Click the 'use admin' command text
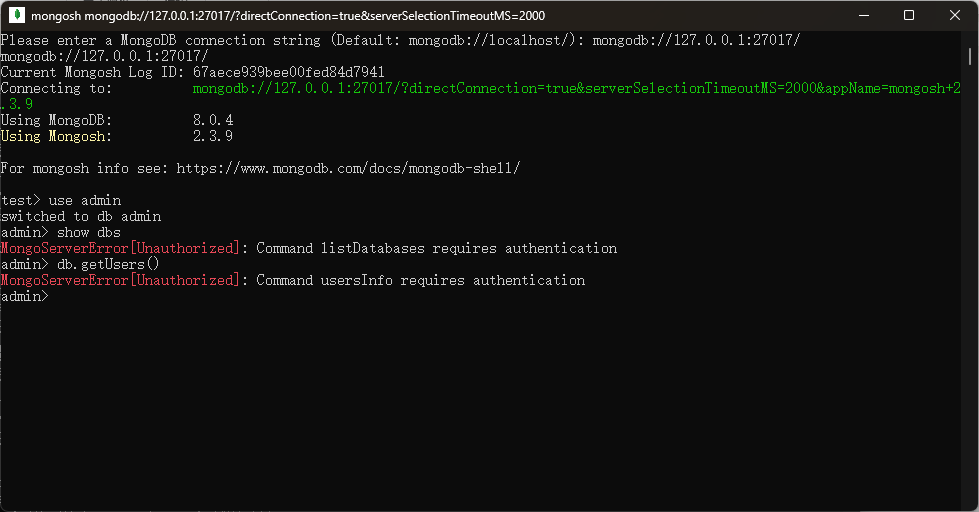The width and height of the screenshot is (979, 512). 85,200
